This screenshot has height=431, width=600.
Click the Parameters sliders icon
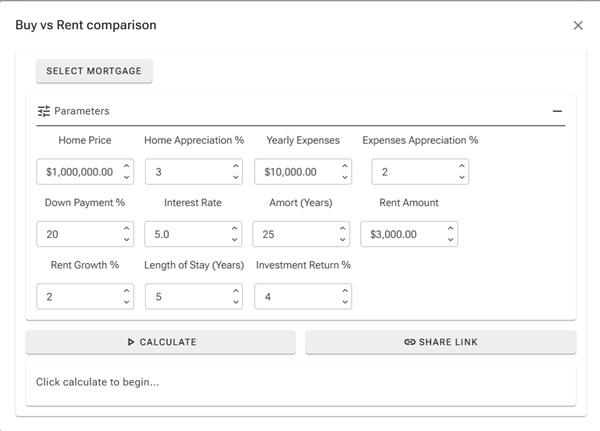(x=43, y=111)
